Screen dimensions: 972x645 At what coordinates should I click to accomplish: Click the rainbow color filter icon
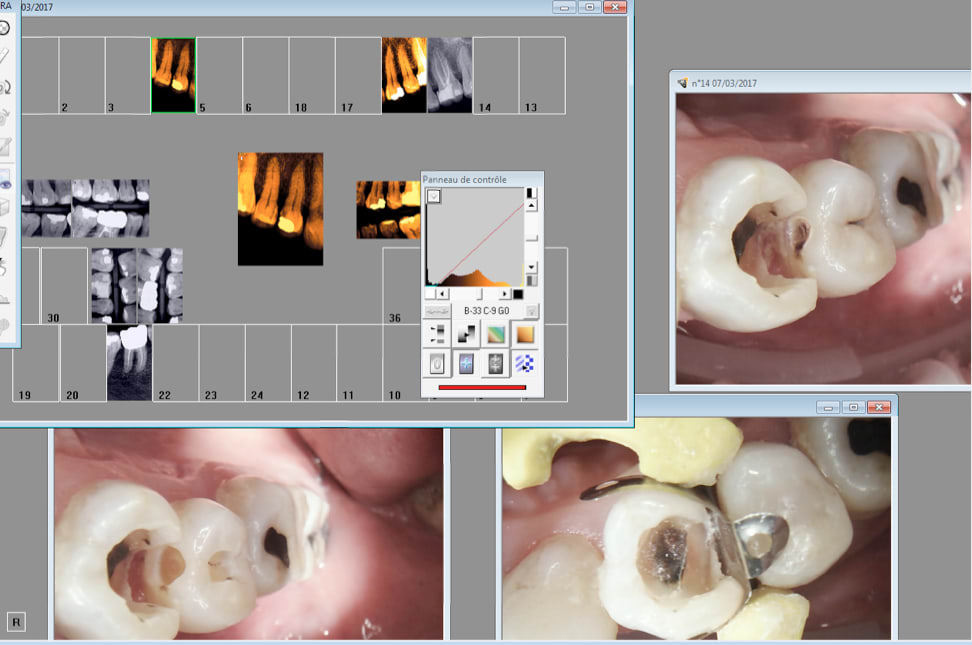point(496,335)
